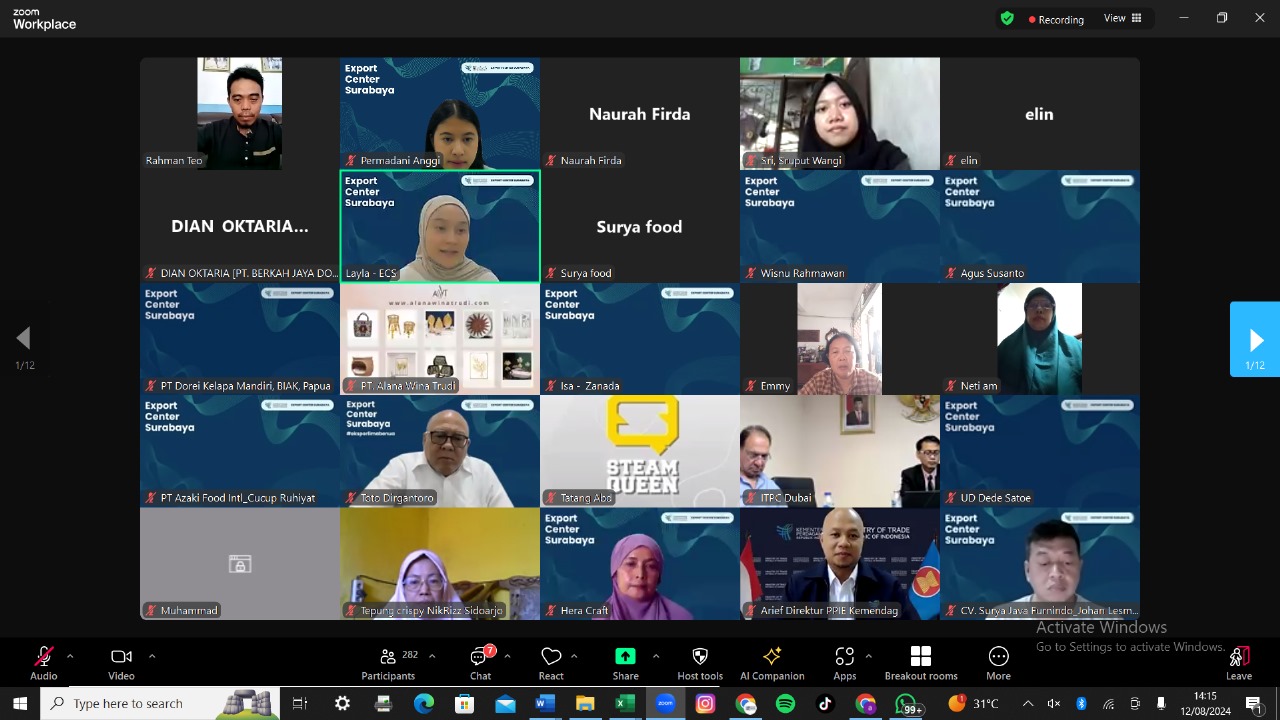Select Neti am video tile
This screenshot has width=1280, height=720.
pos(1040,339)
